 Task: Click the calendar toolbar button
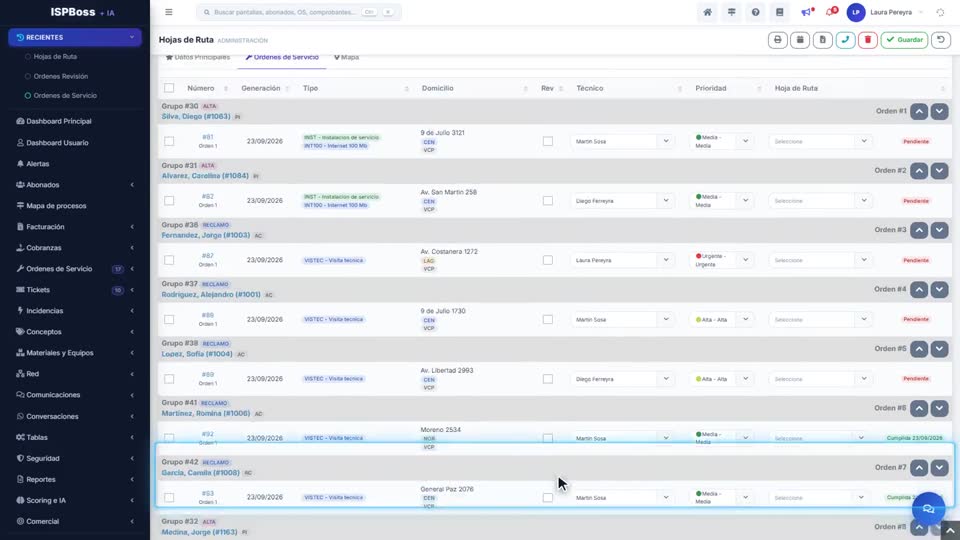tap(800, 40)
